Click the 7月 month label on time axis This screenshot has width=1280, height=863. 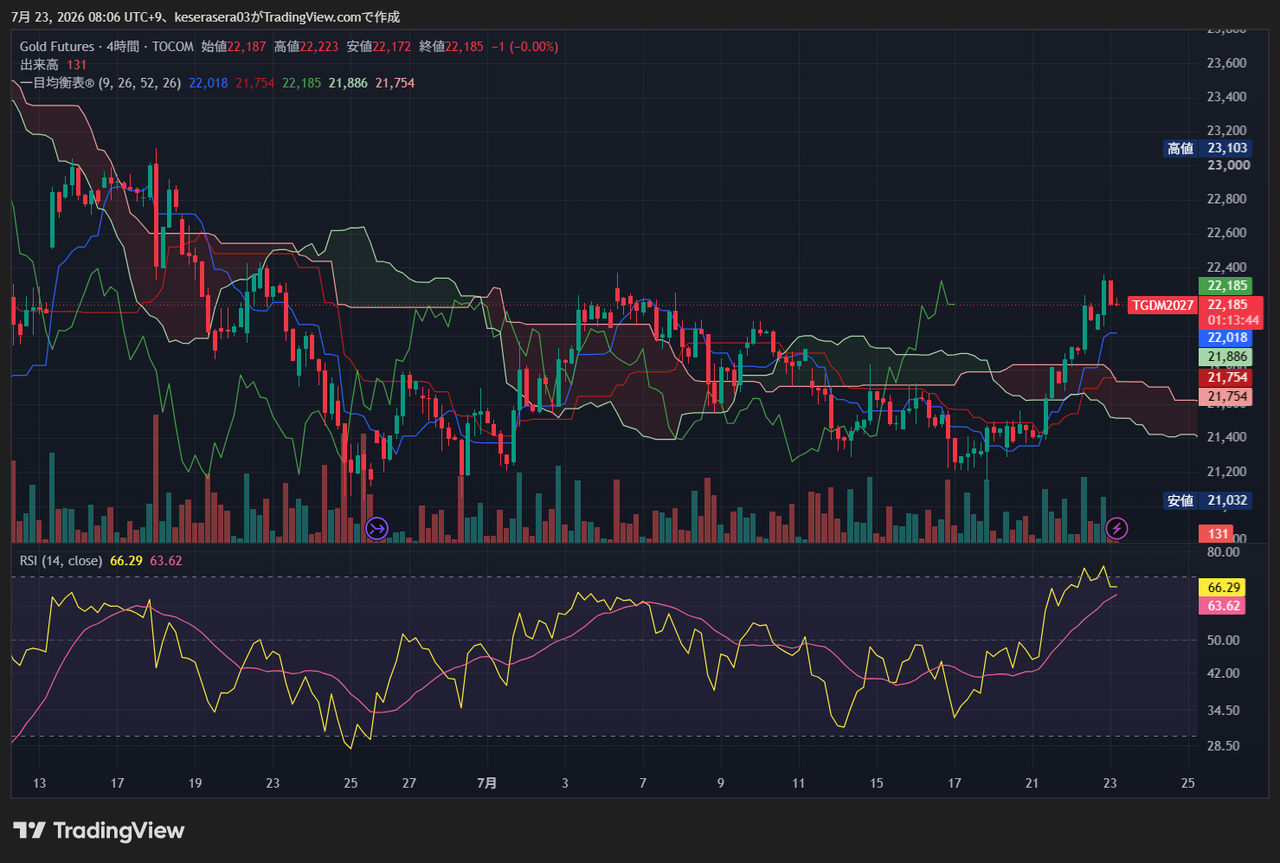coord(487,783)
